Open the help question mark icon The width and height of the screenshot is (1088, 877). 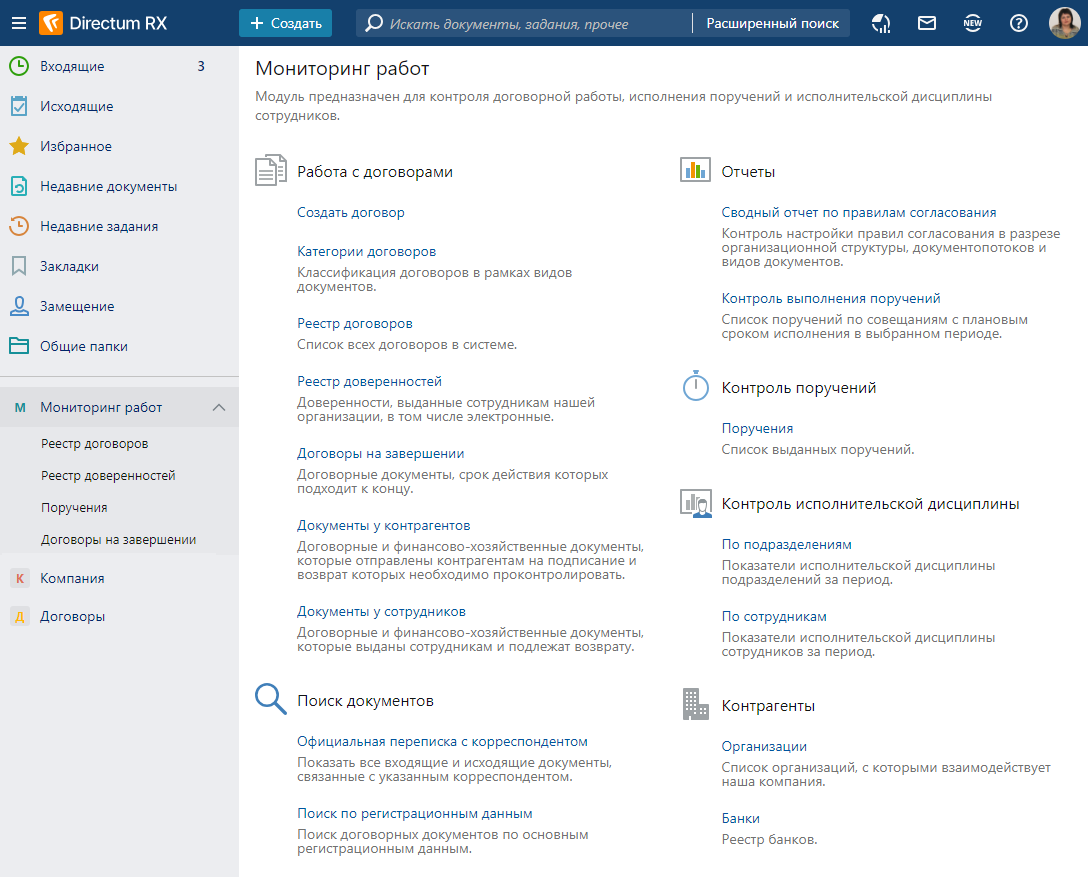coord(1018,23)
